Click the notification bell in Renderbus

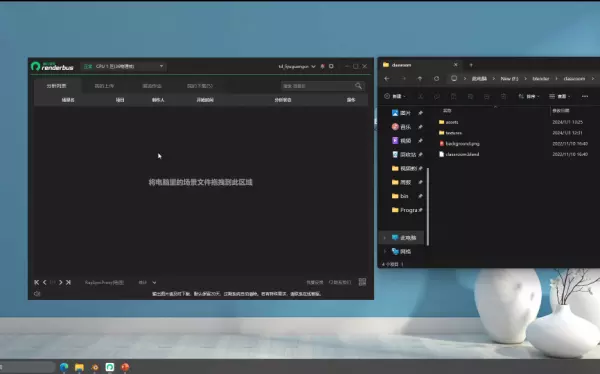pos(323,67)
